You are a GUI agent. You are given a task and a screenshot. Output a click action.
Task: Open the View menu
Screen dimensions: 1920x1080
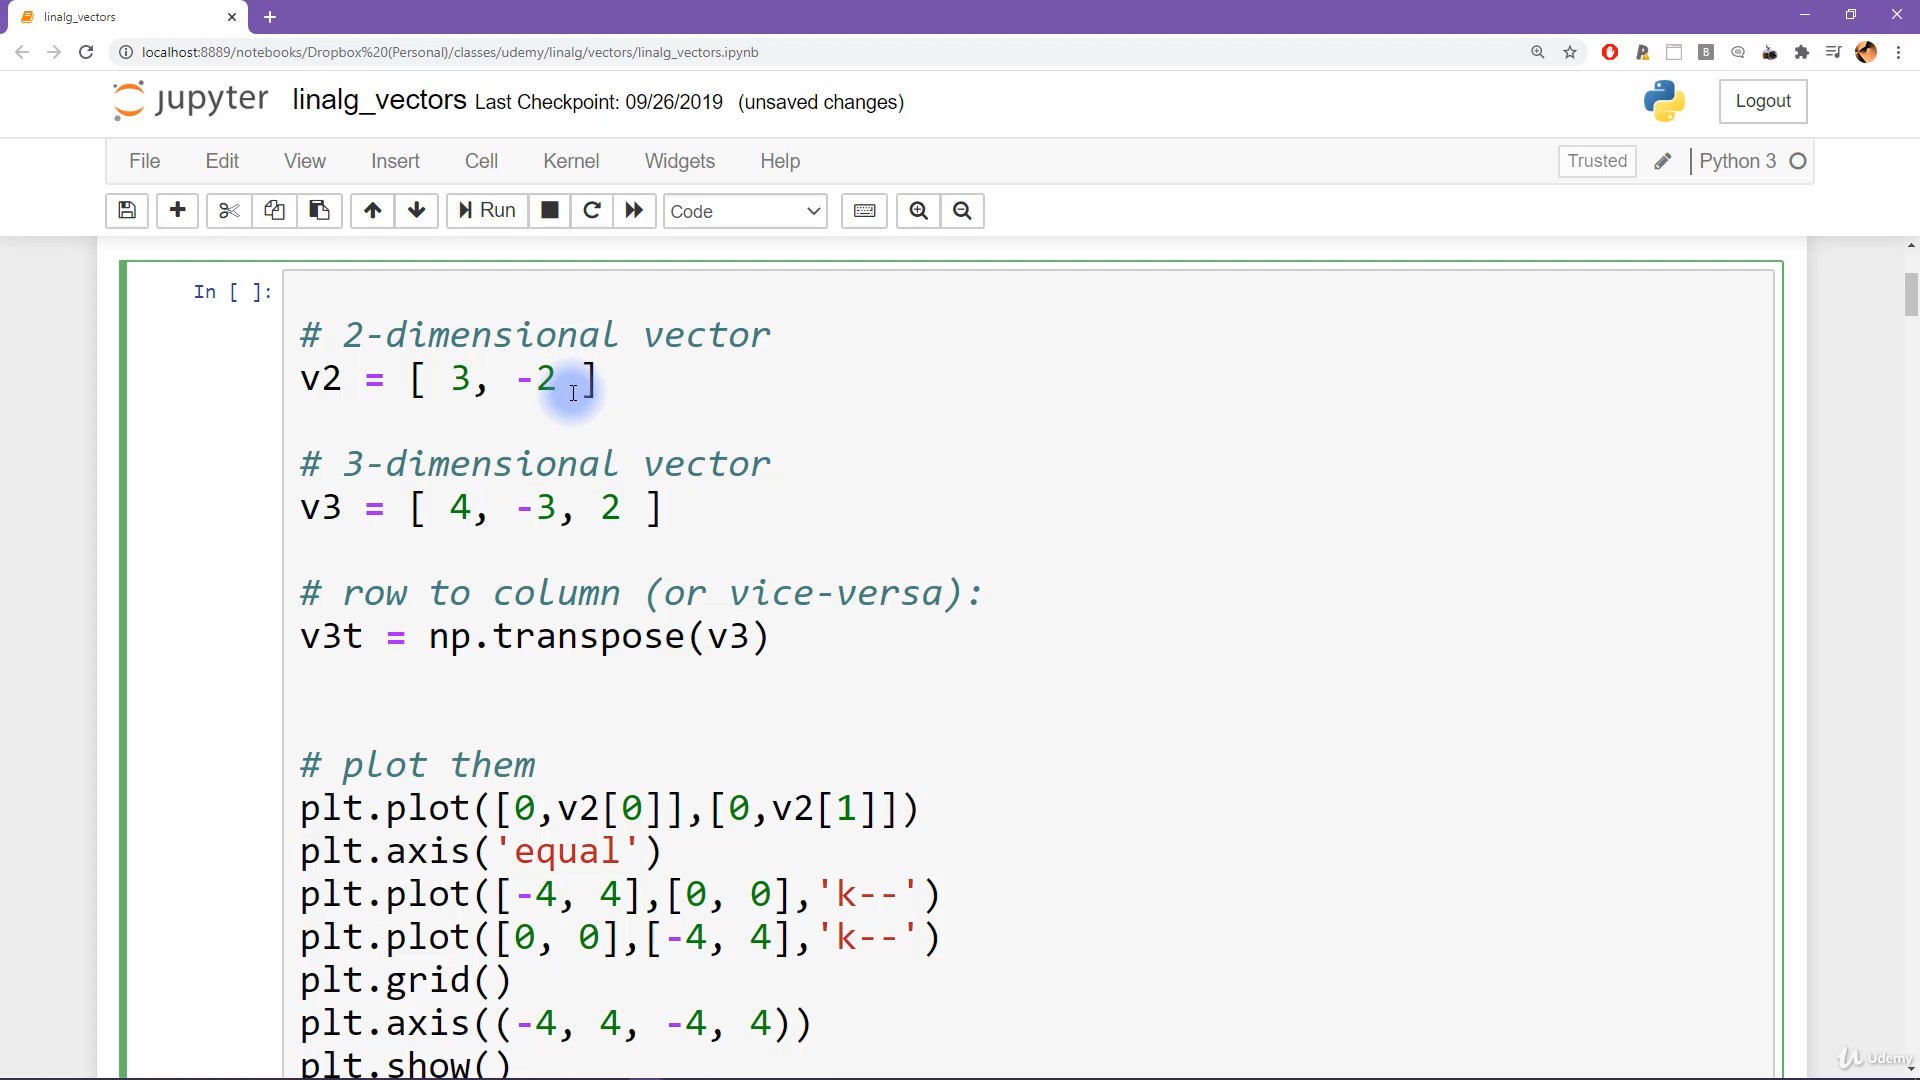click(305, 161)
